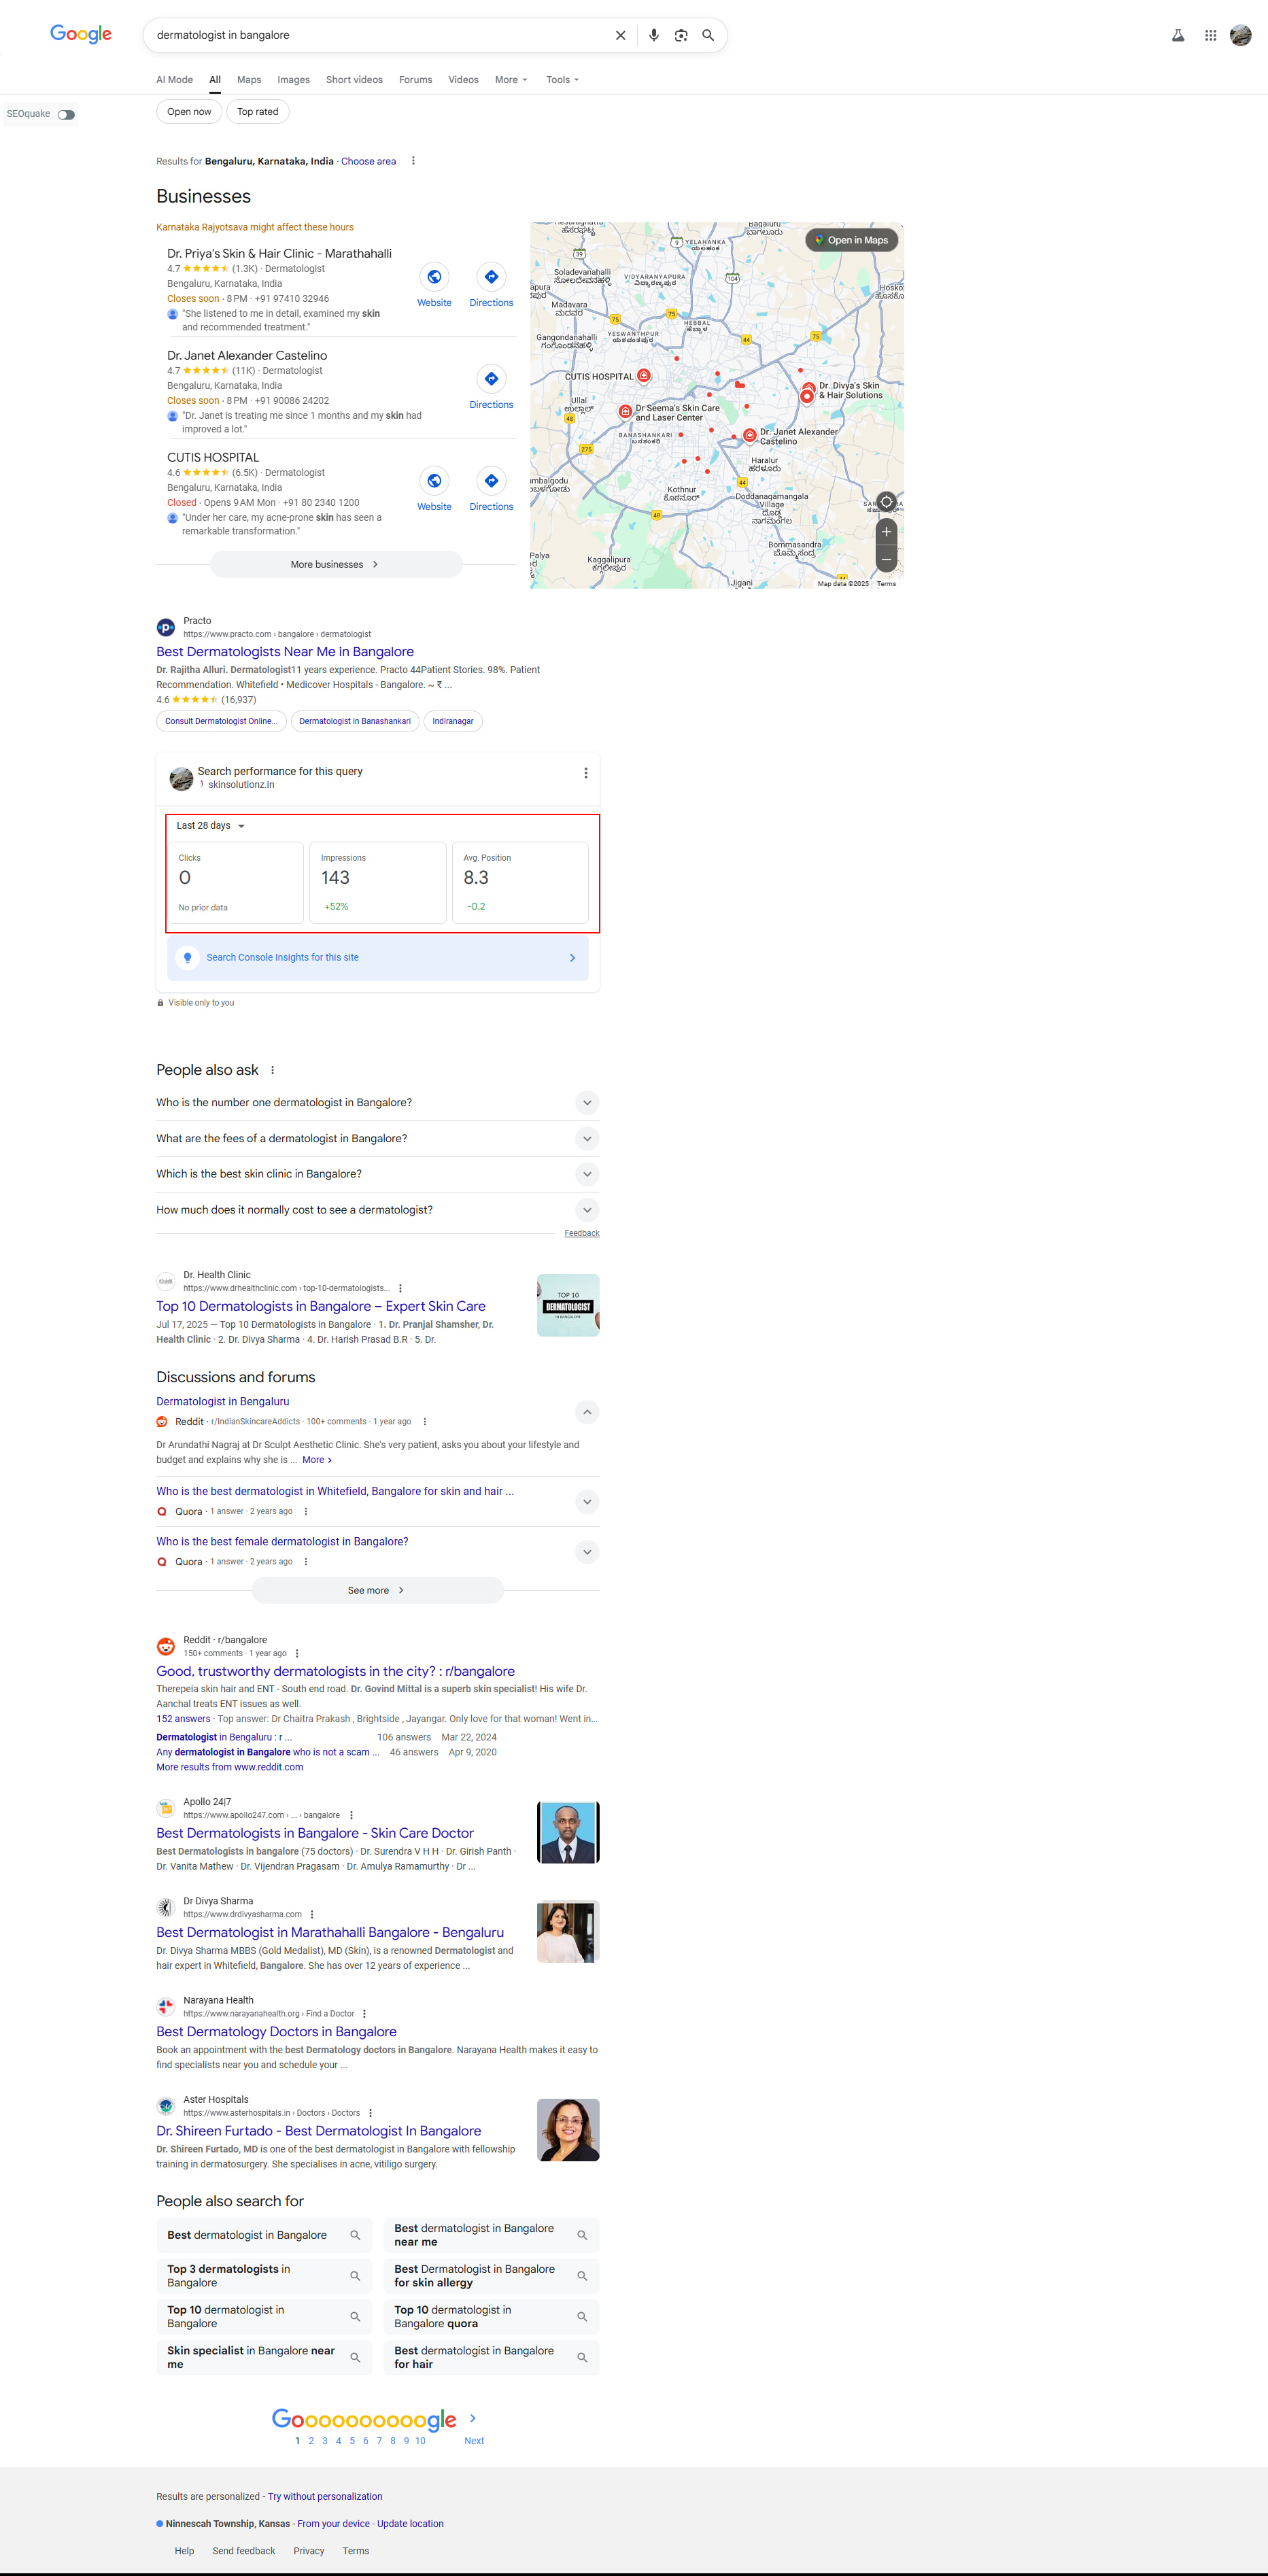Viewport: 1268px width, 2576px height.
Task: Open the Google logo homepage link
Action: [x=81, y=34]
